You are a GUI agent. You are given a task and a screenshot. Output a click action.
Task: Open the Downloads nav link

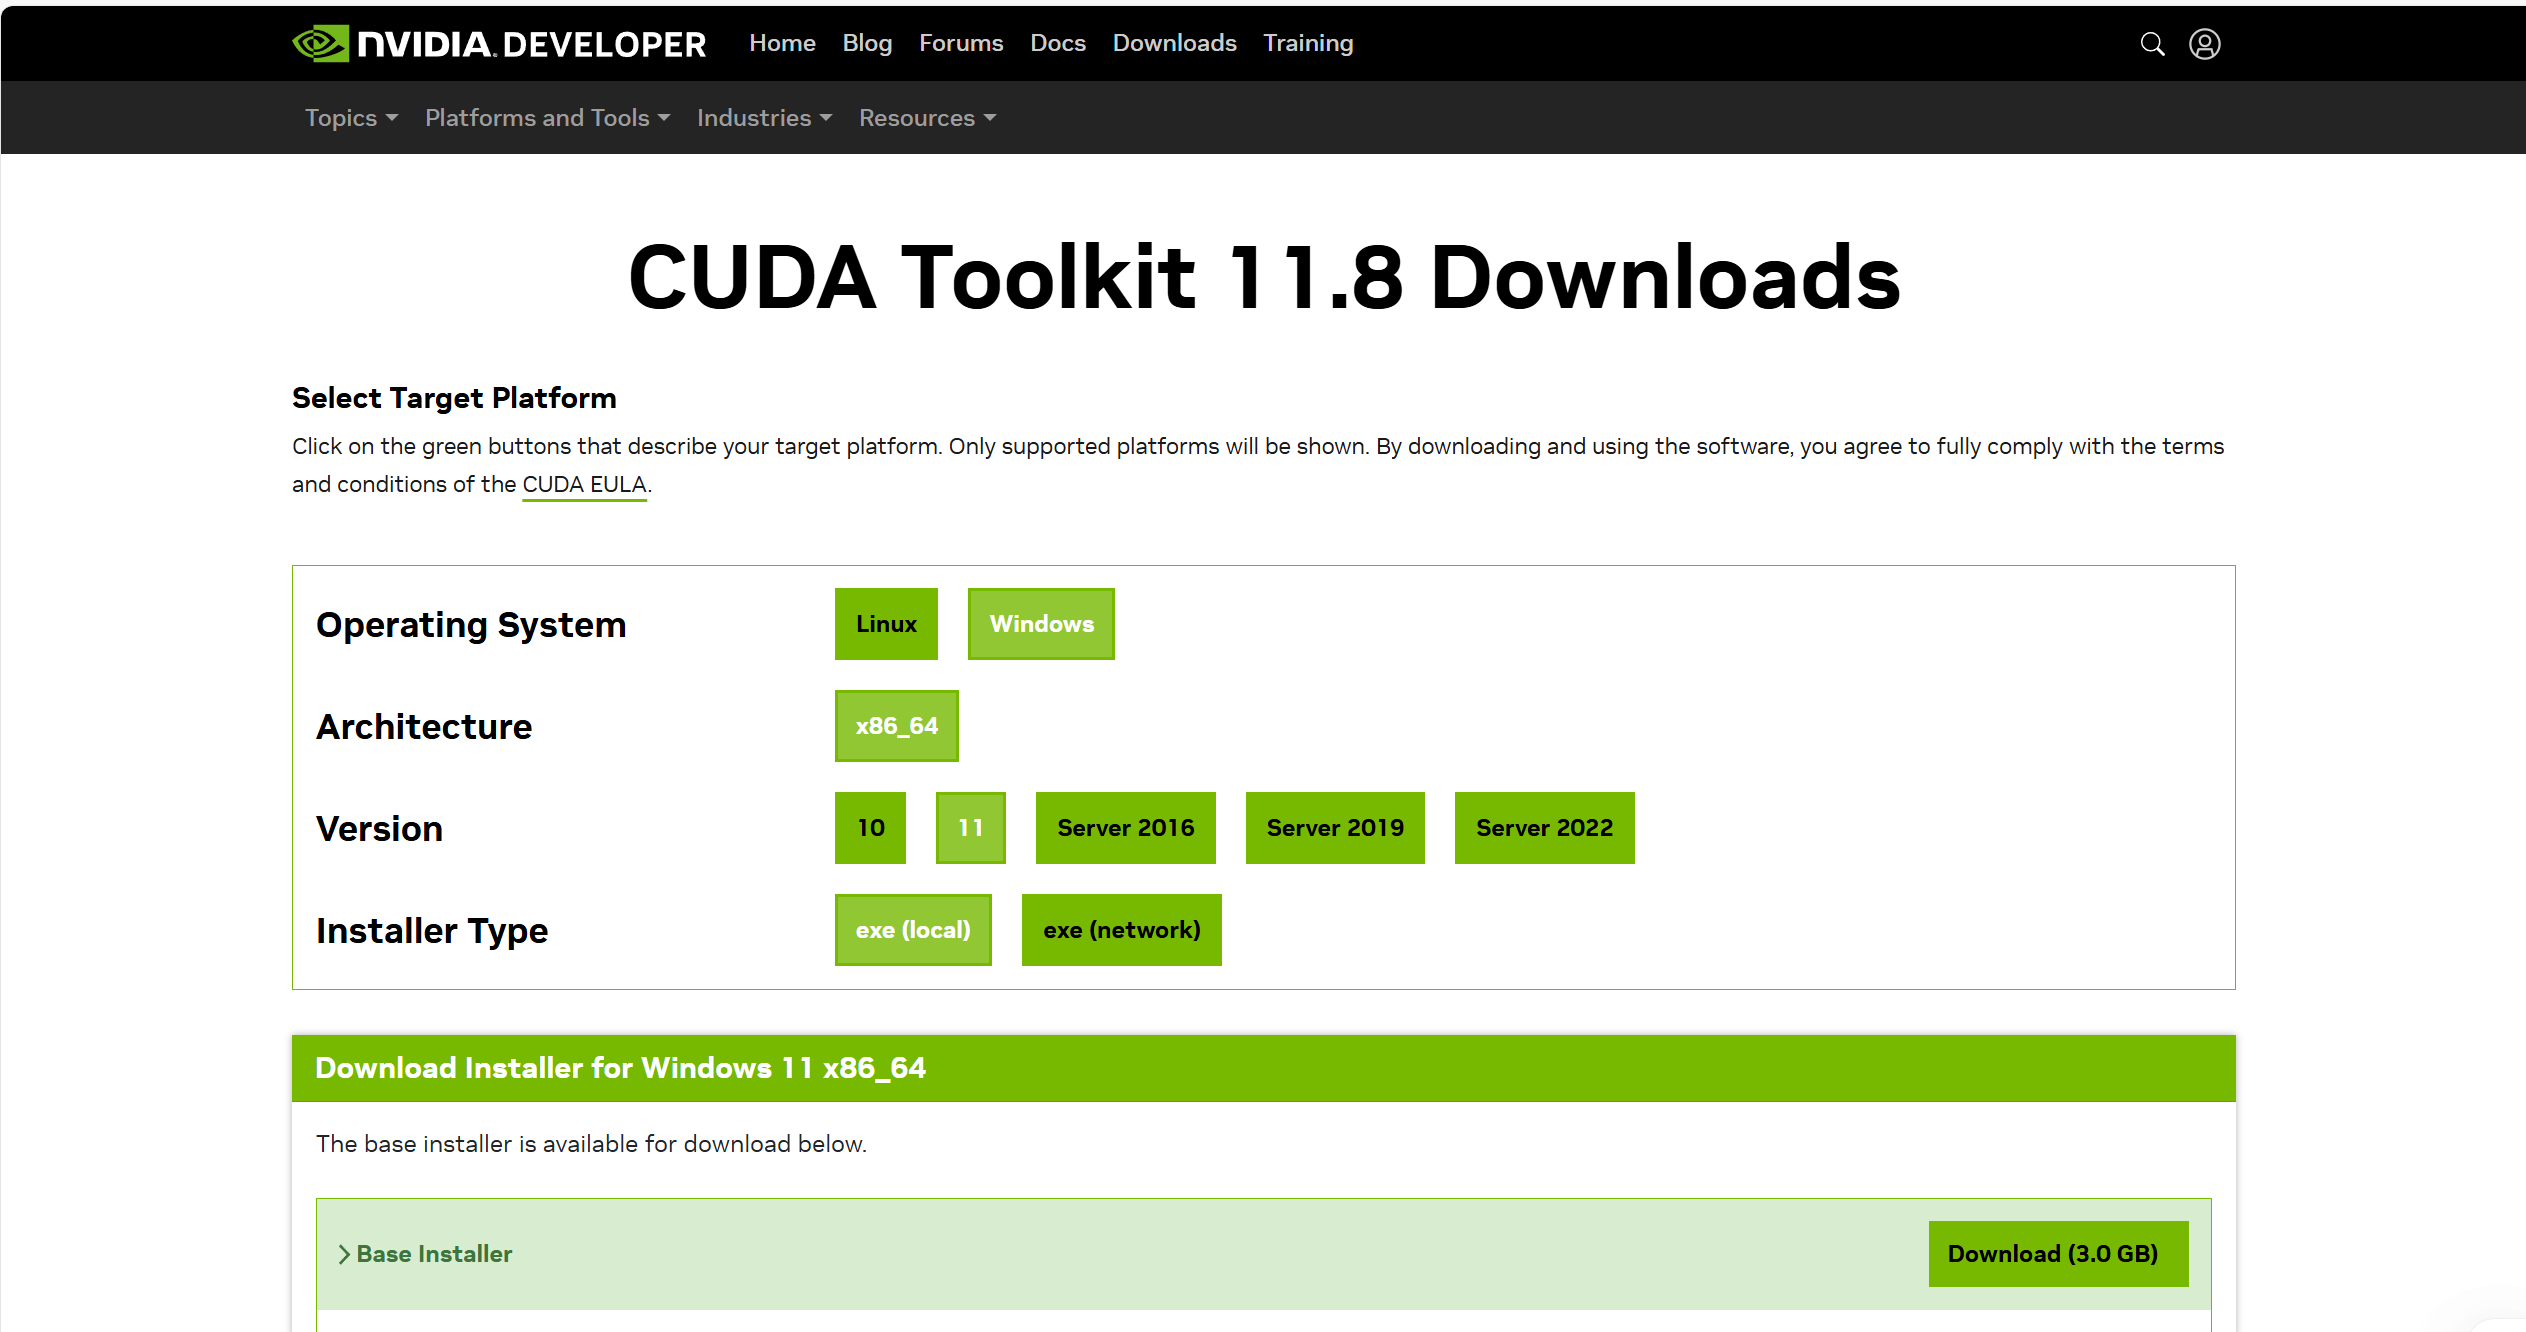1174,43
